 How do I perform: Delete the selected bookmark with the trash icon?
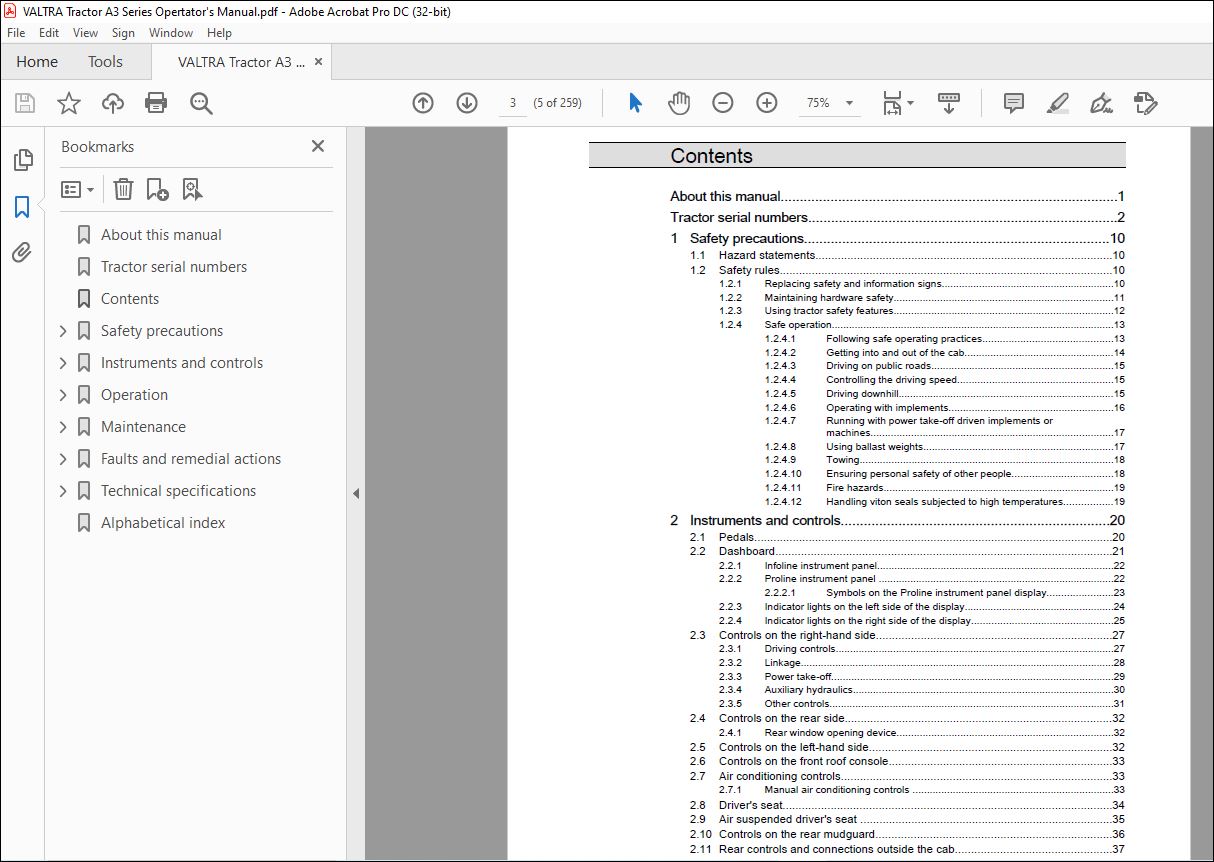[x=123, y=189]
